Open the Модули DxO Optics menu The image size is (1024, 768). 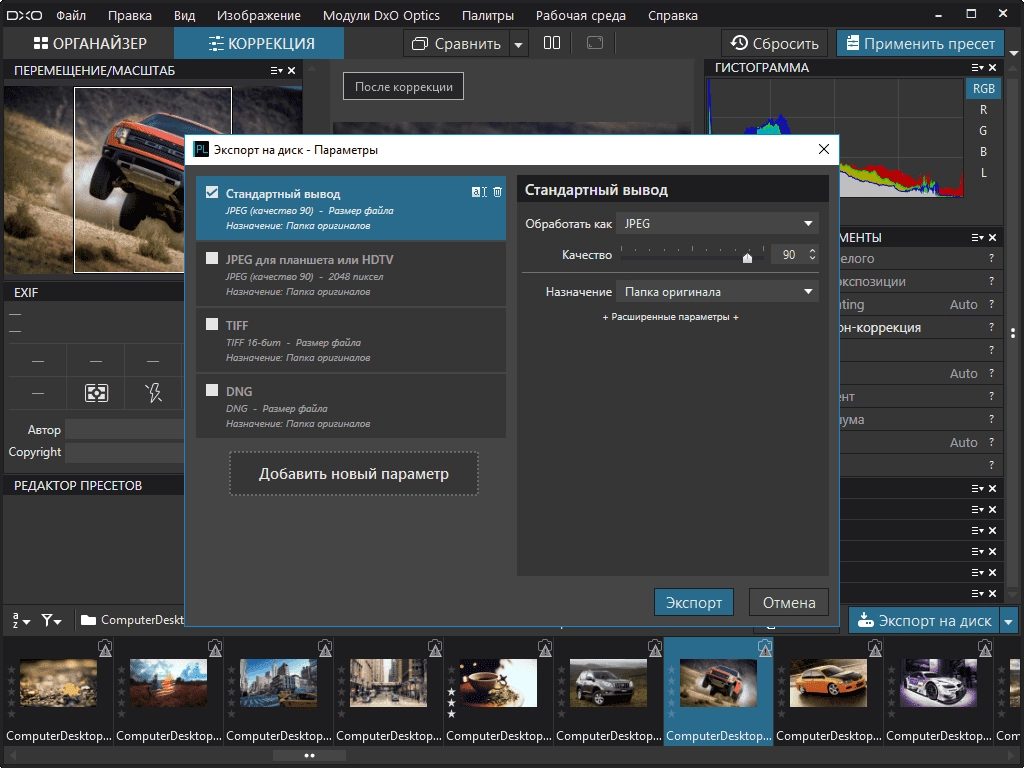[381, 15]
